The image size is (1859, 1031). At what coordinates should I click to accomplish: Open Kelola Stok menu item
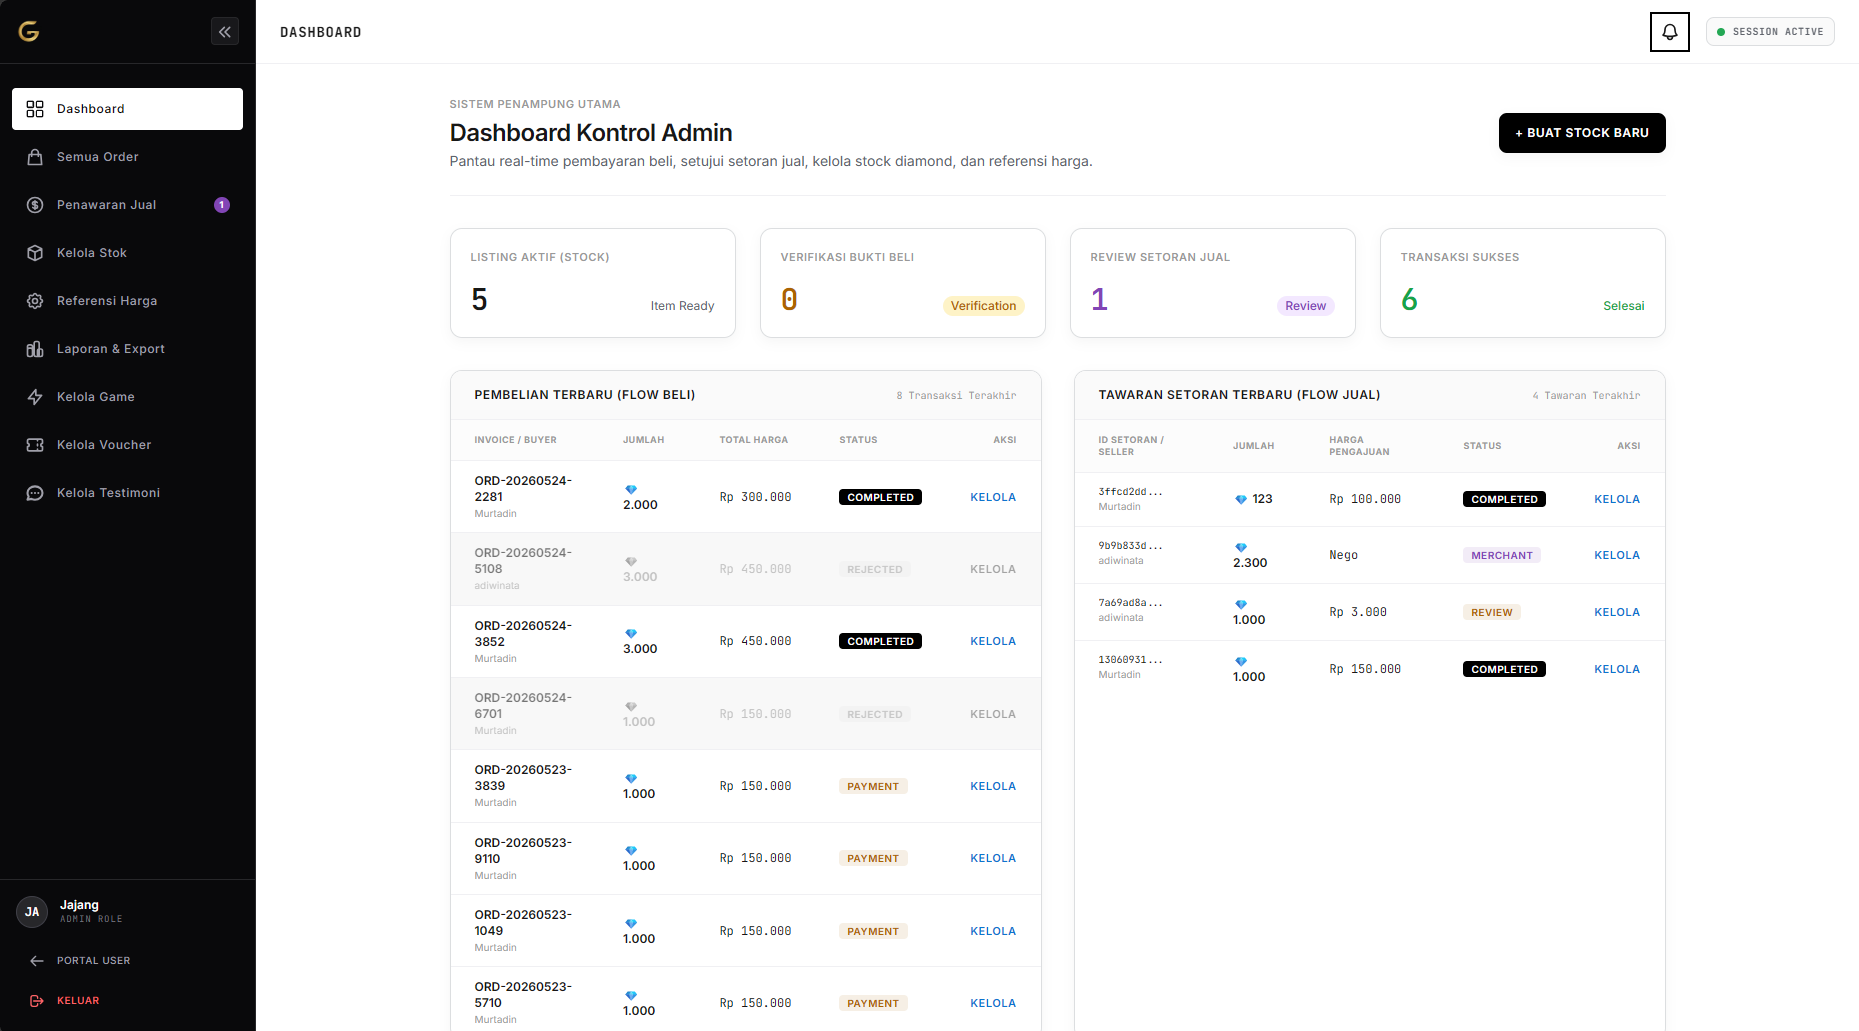(127, 253)
